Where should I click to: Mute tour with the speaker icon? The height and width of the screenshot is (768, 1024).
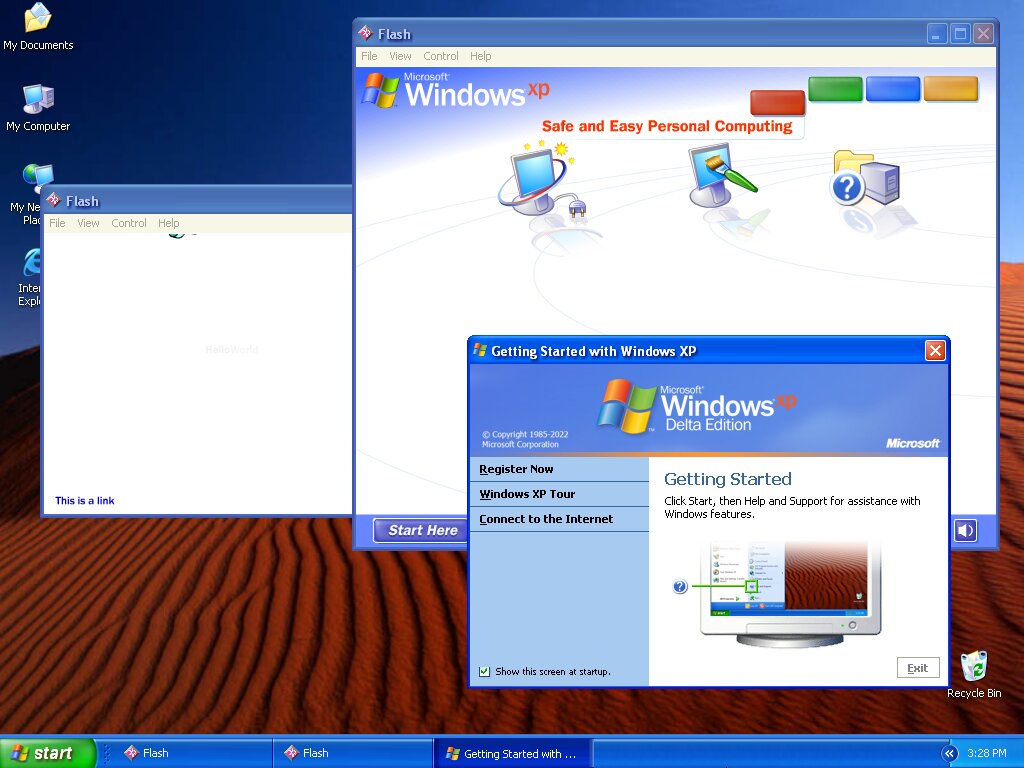click(x=965, y=530)
